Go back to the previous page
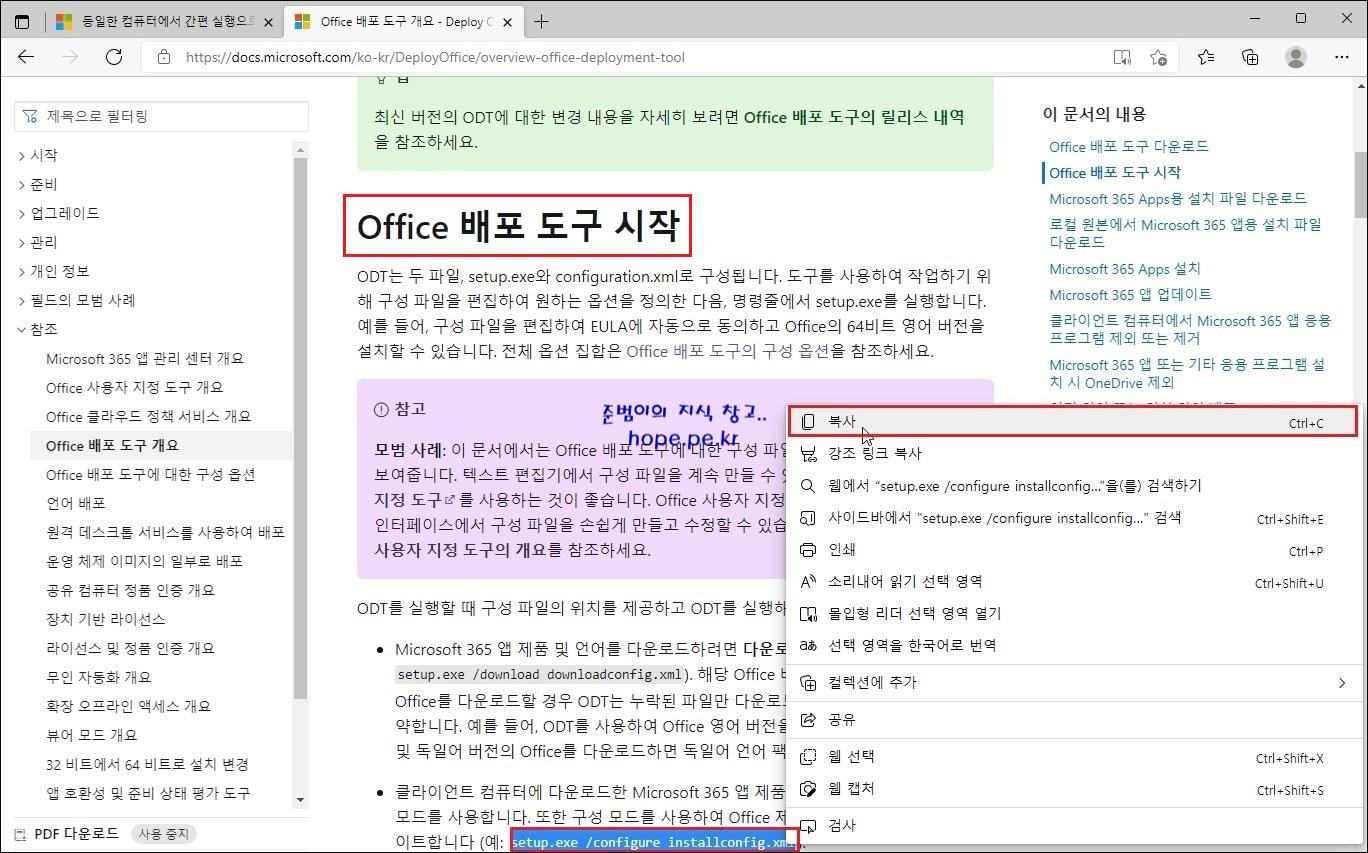 click(x=26, y=57)
